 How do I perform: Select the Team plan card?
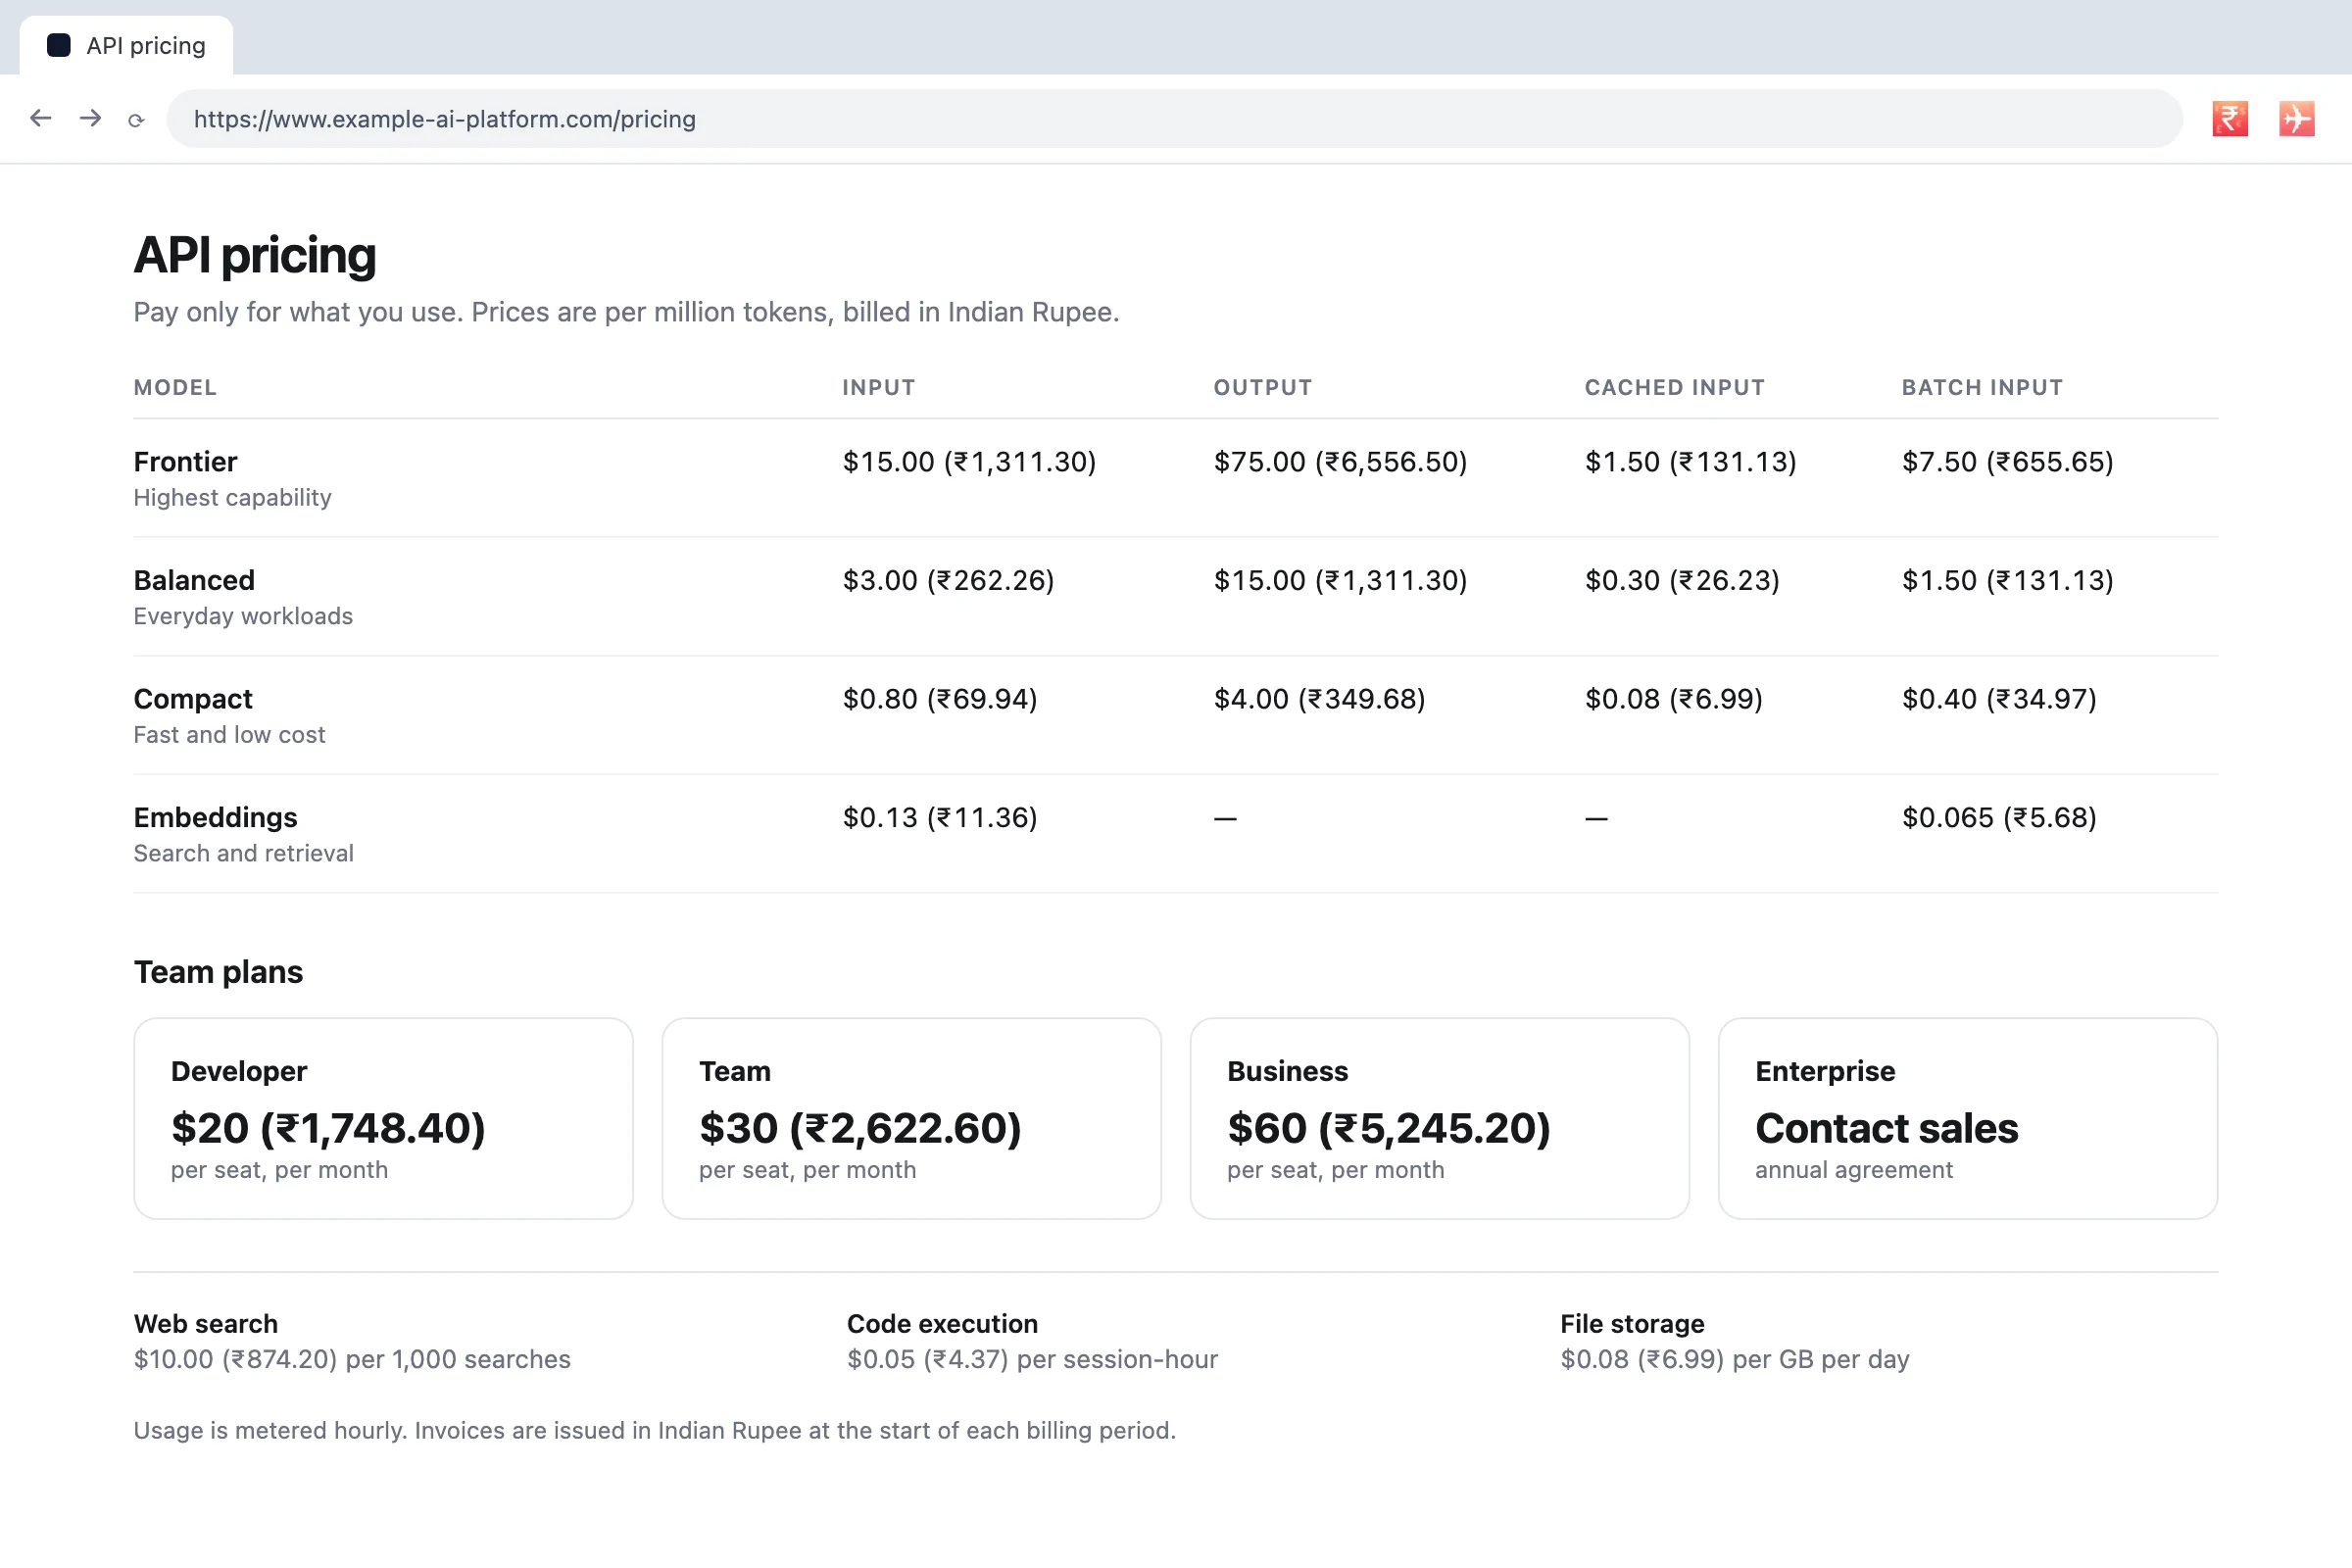tap(911, 1118)
